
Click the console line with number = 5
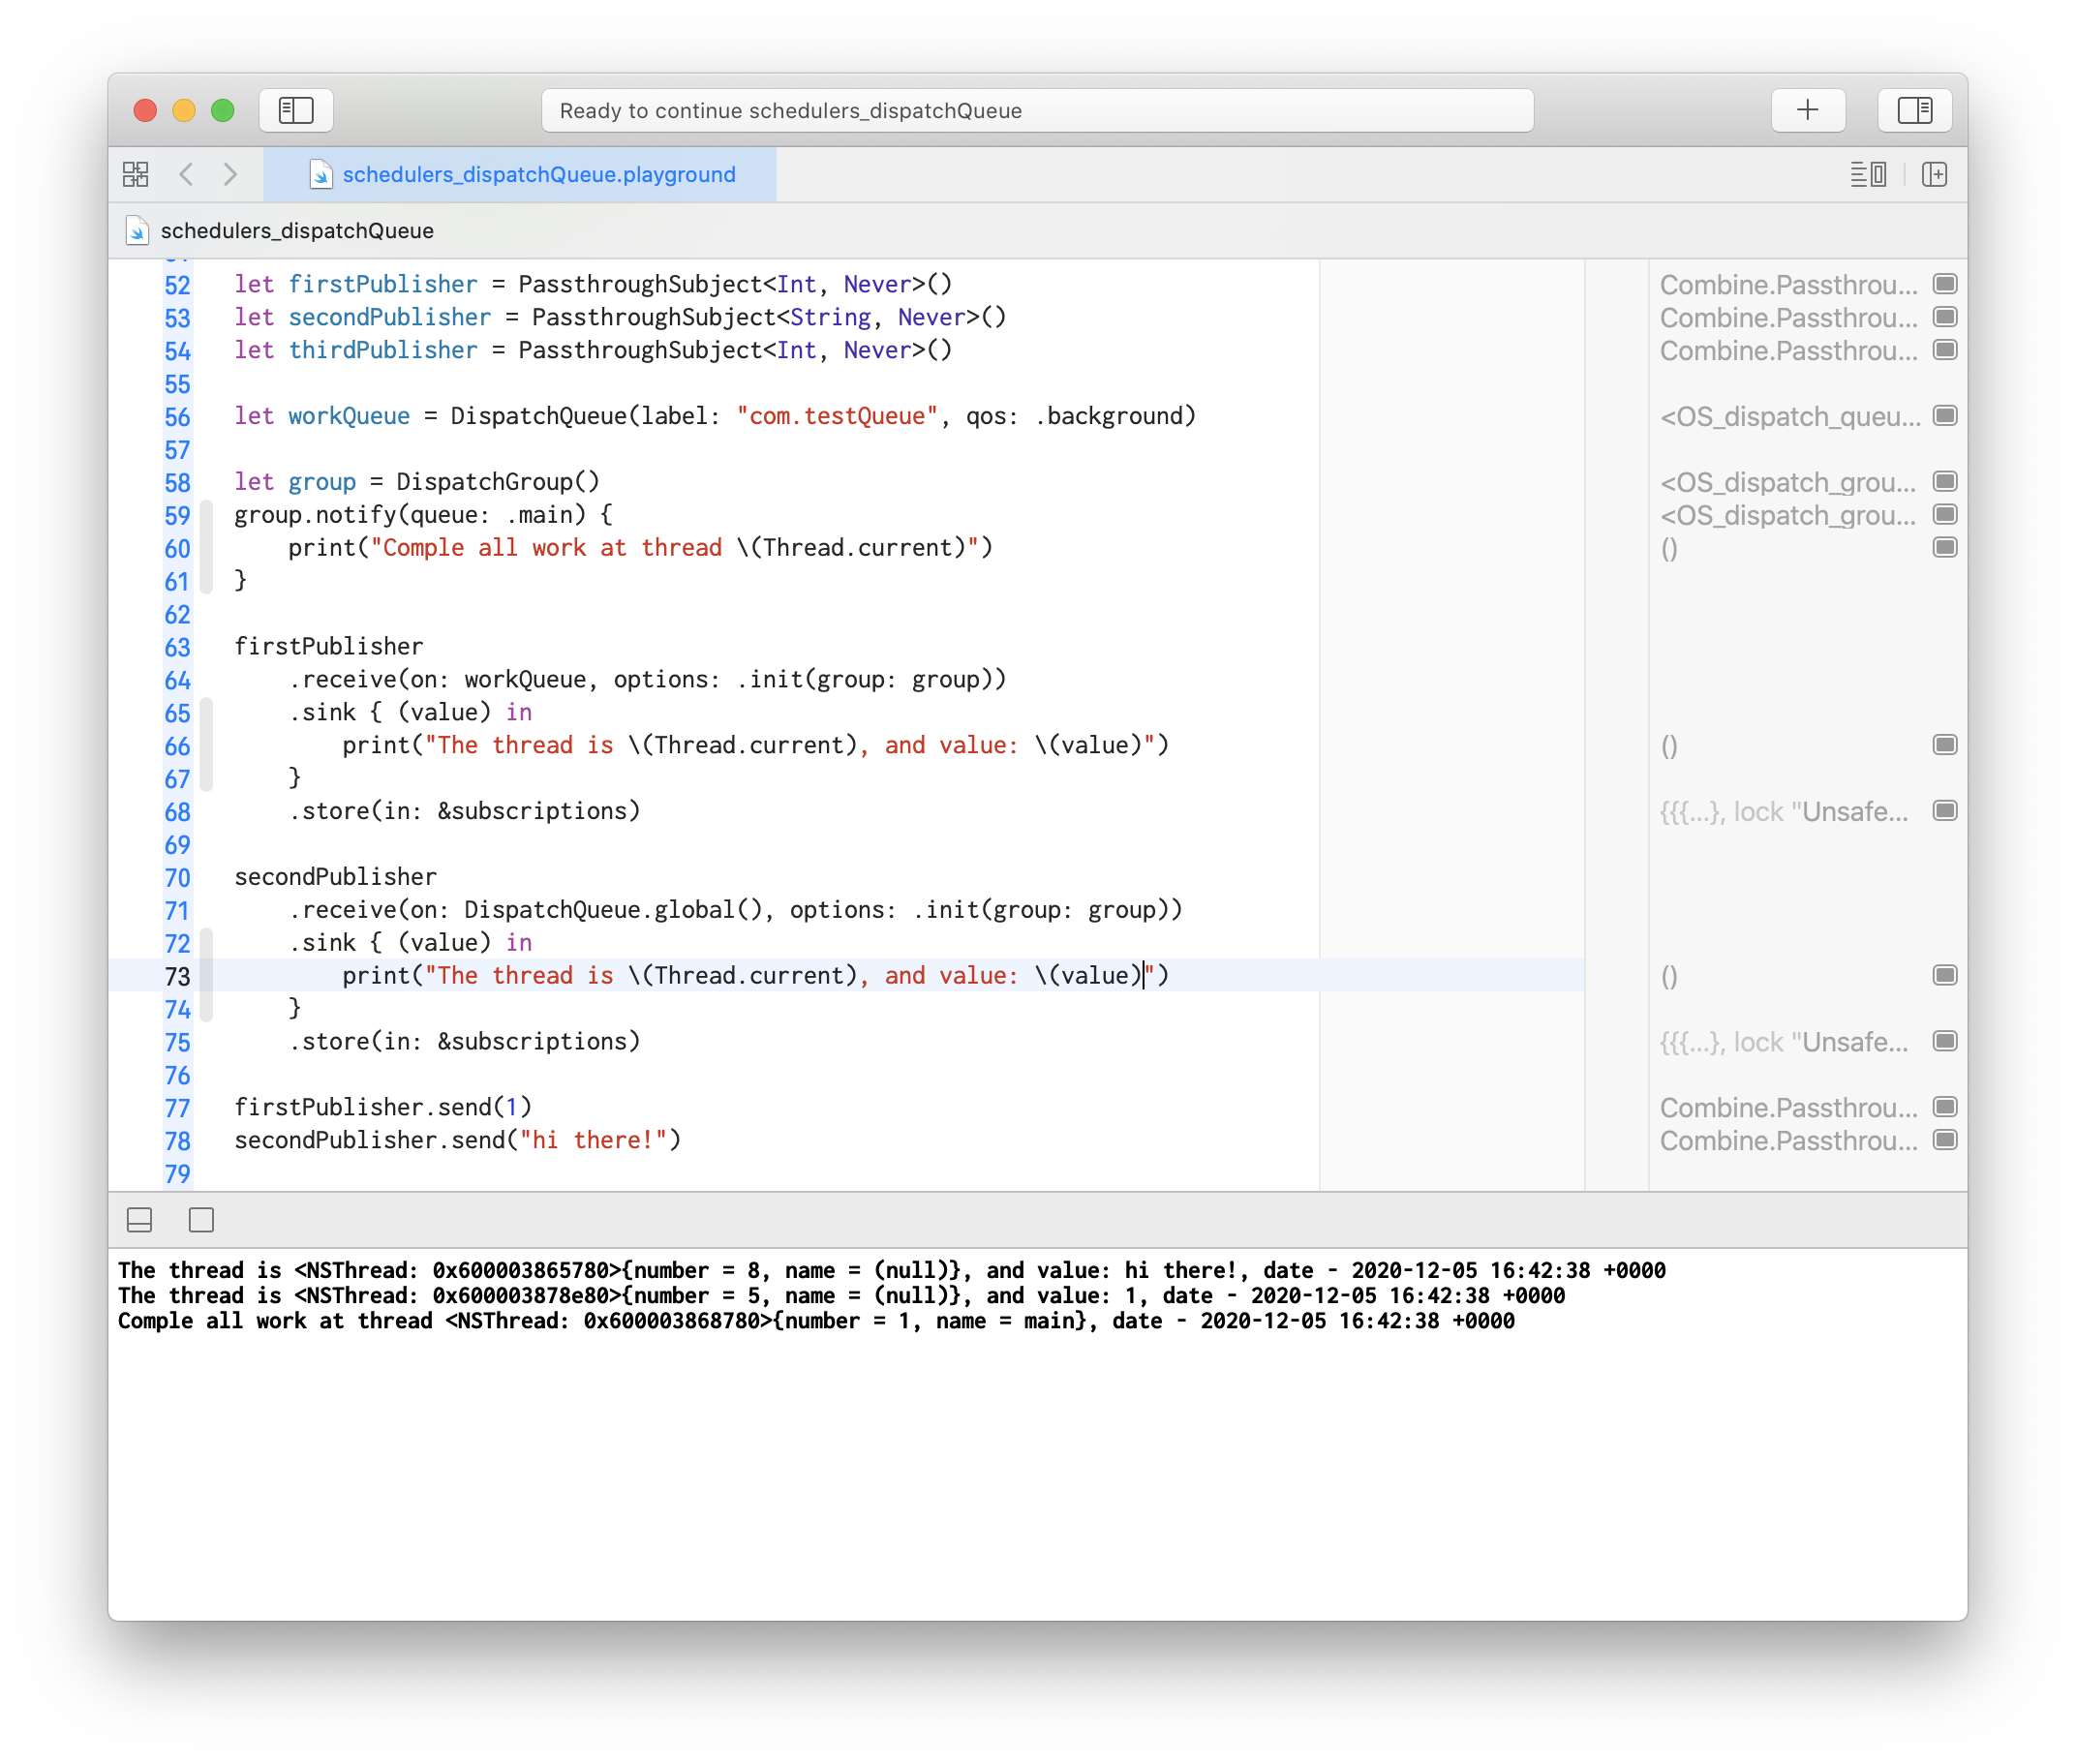(841, 1295)
